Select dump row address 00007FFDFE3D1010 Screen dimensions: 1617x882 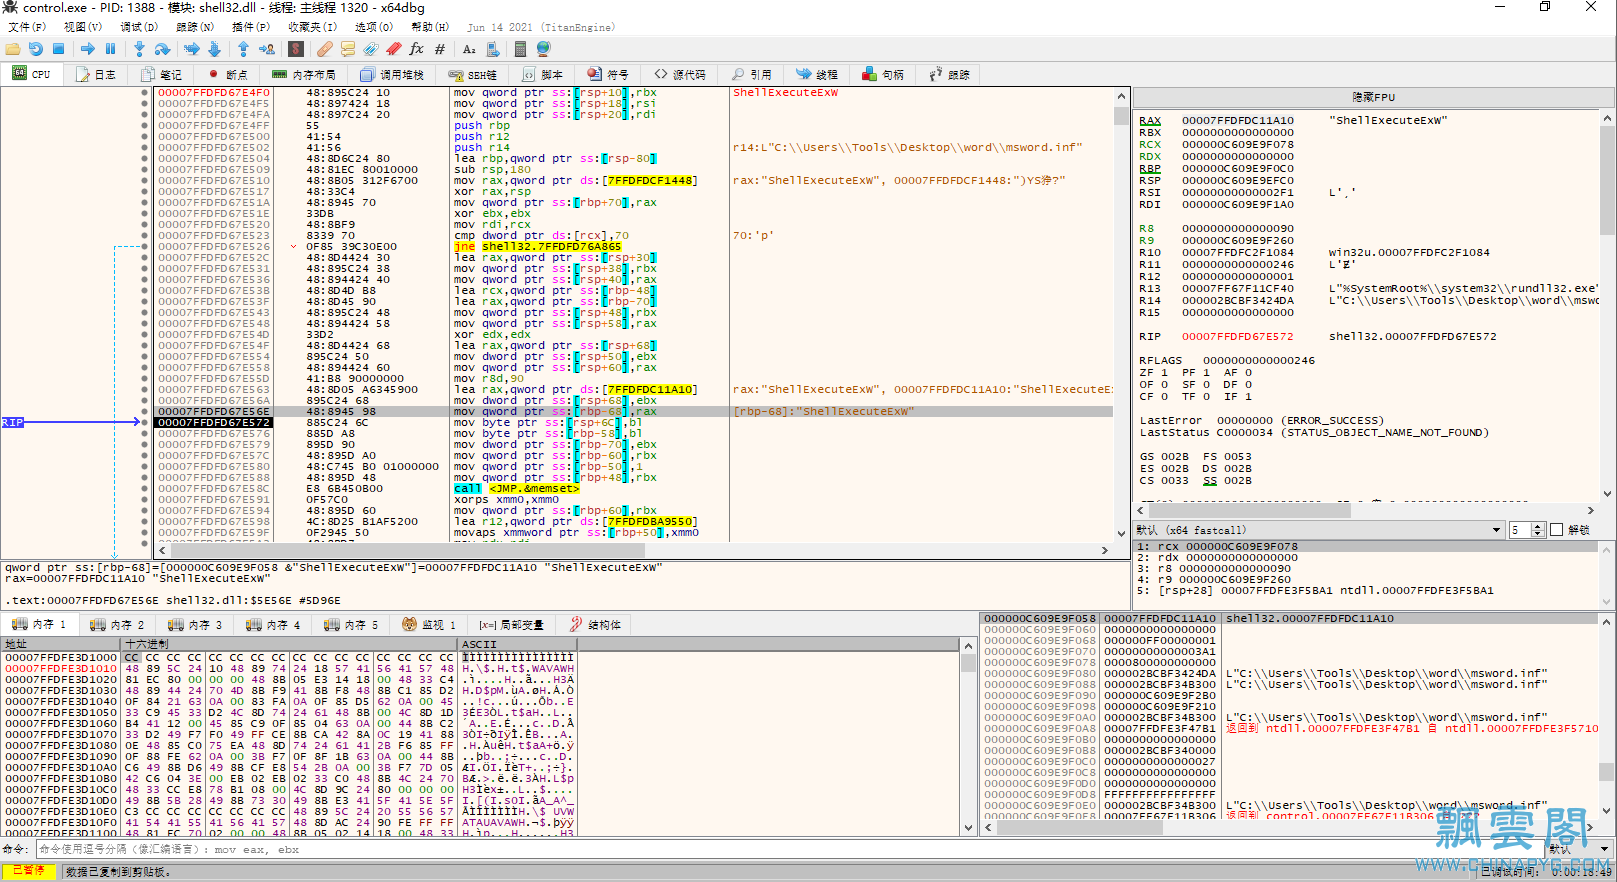click(x=61, y=668)
